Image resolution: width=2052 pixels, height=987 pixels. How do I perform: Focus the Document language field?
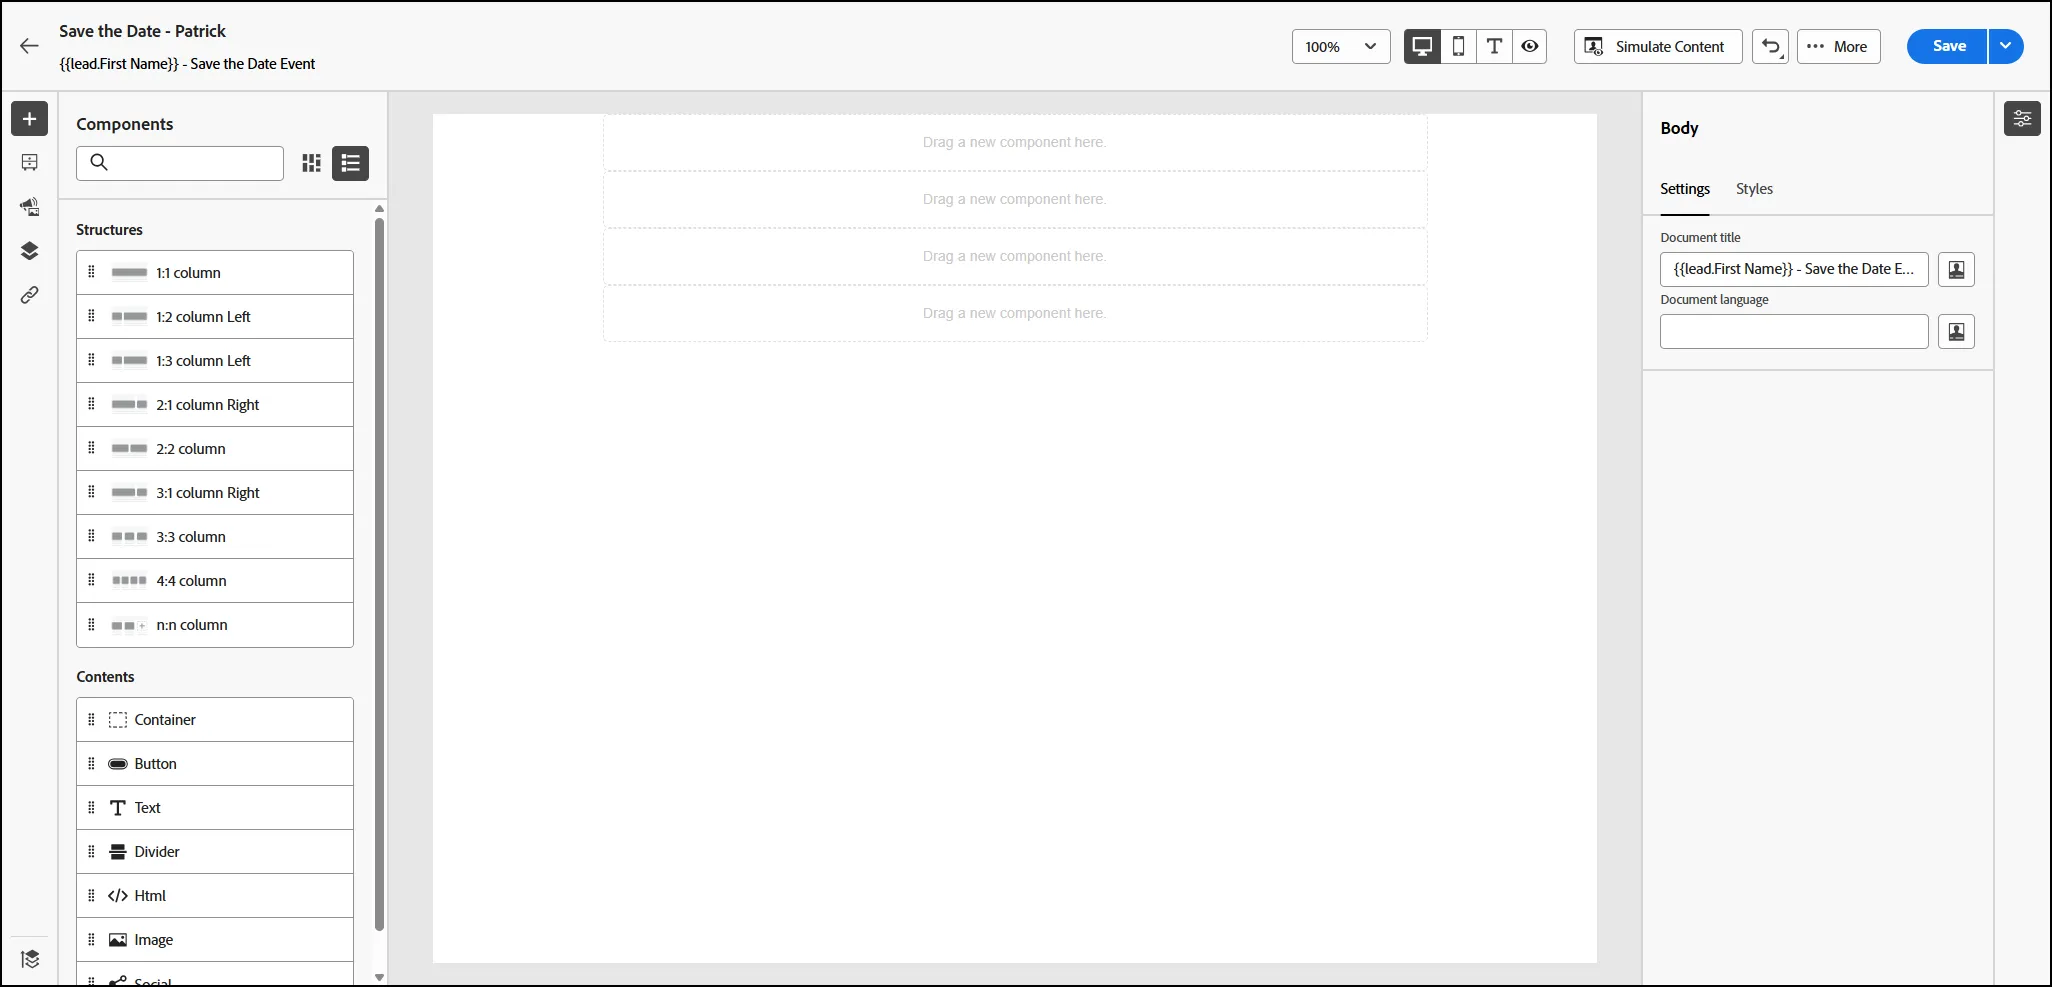(1794, 332)
